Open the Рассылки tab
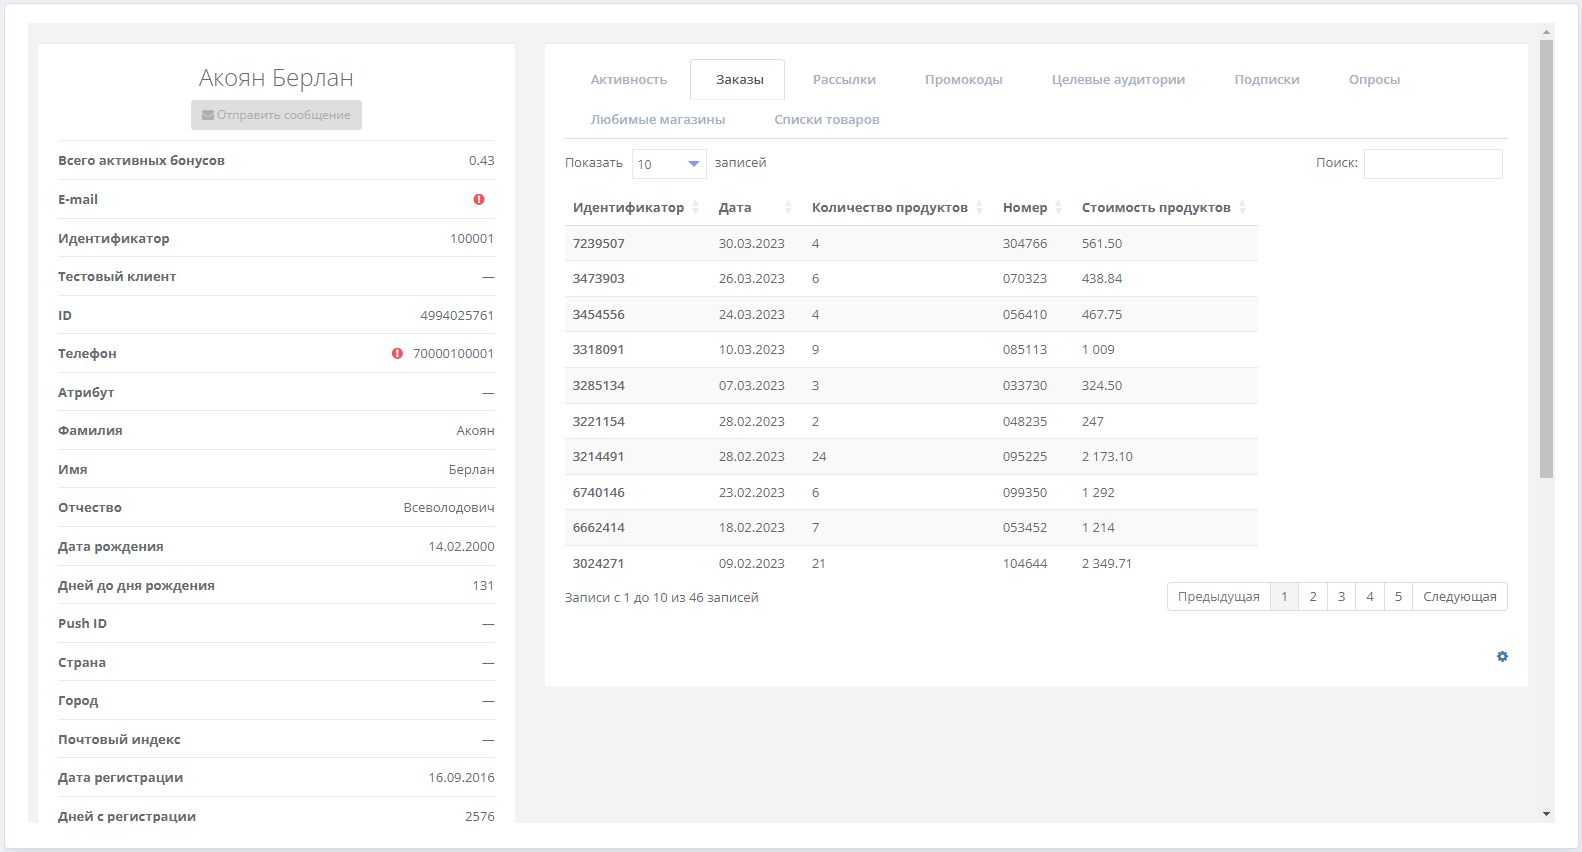This screenshot has width=1582, height=852. [844, 80]
